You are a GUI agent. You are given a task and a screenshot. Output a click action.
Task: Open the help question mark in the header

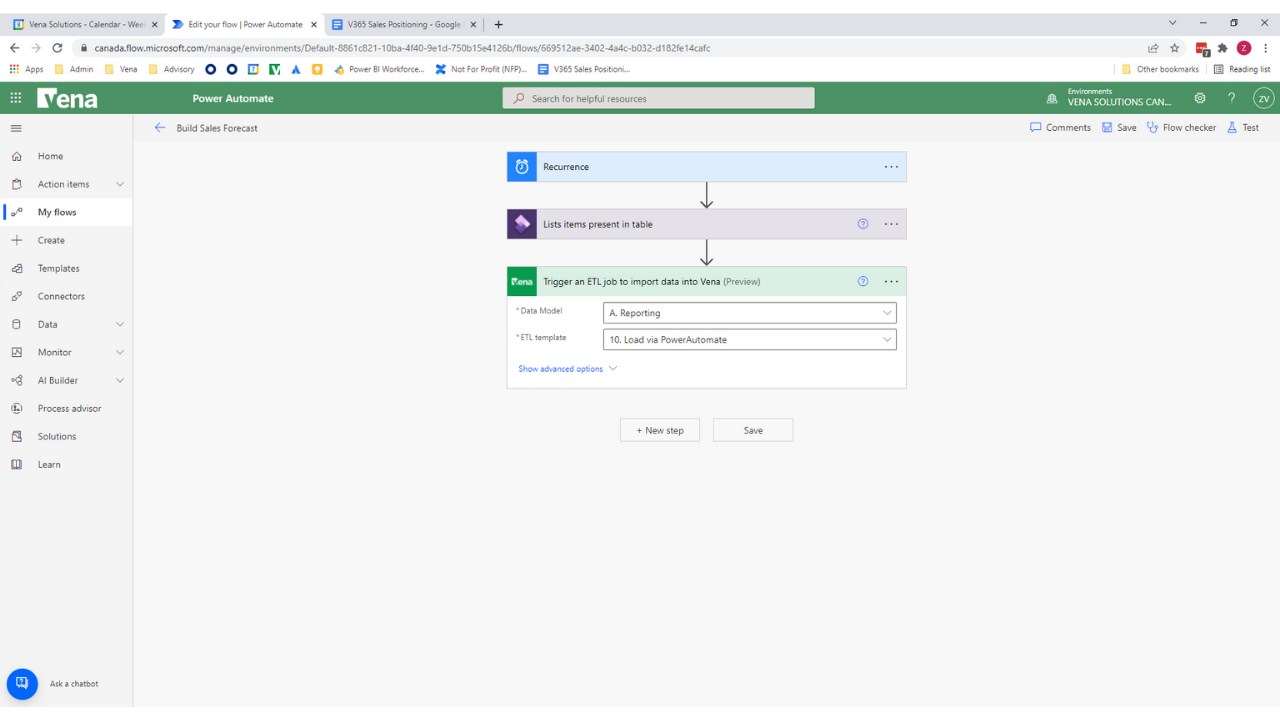1231,98
